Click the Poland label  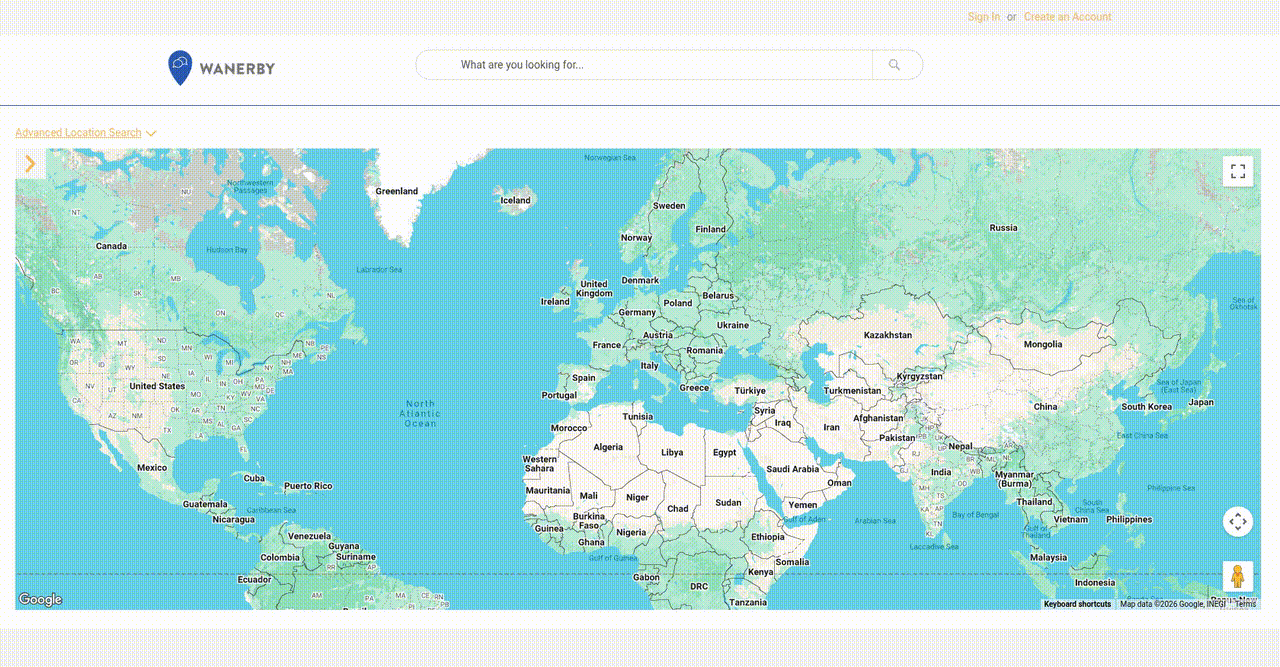(678, 303)
